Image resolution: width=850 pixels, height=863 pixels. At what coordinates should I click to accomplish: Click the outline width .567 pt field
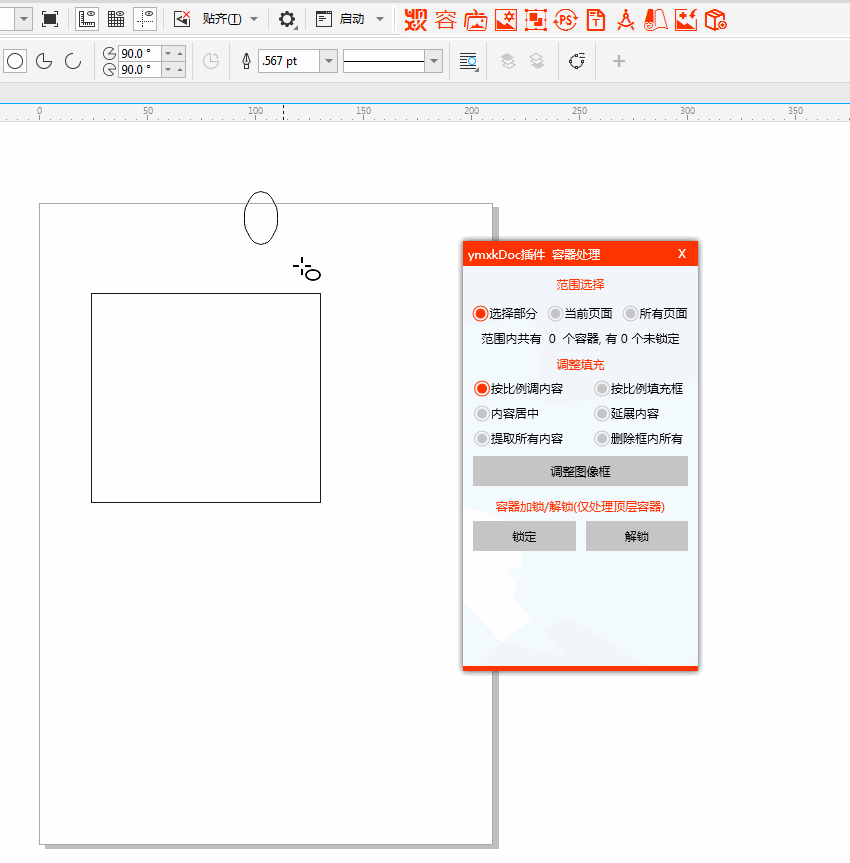290,61
